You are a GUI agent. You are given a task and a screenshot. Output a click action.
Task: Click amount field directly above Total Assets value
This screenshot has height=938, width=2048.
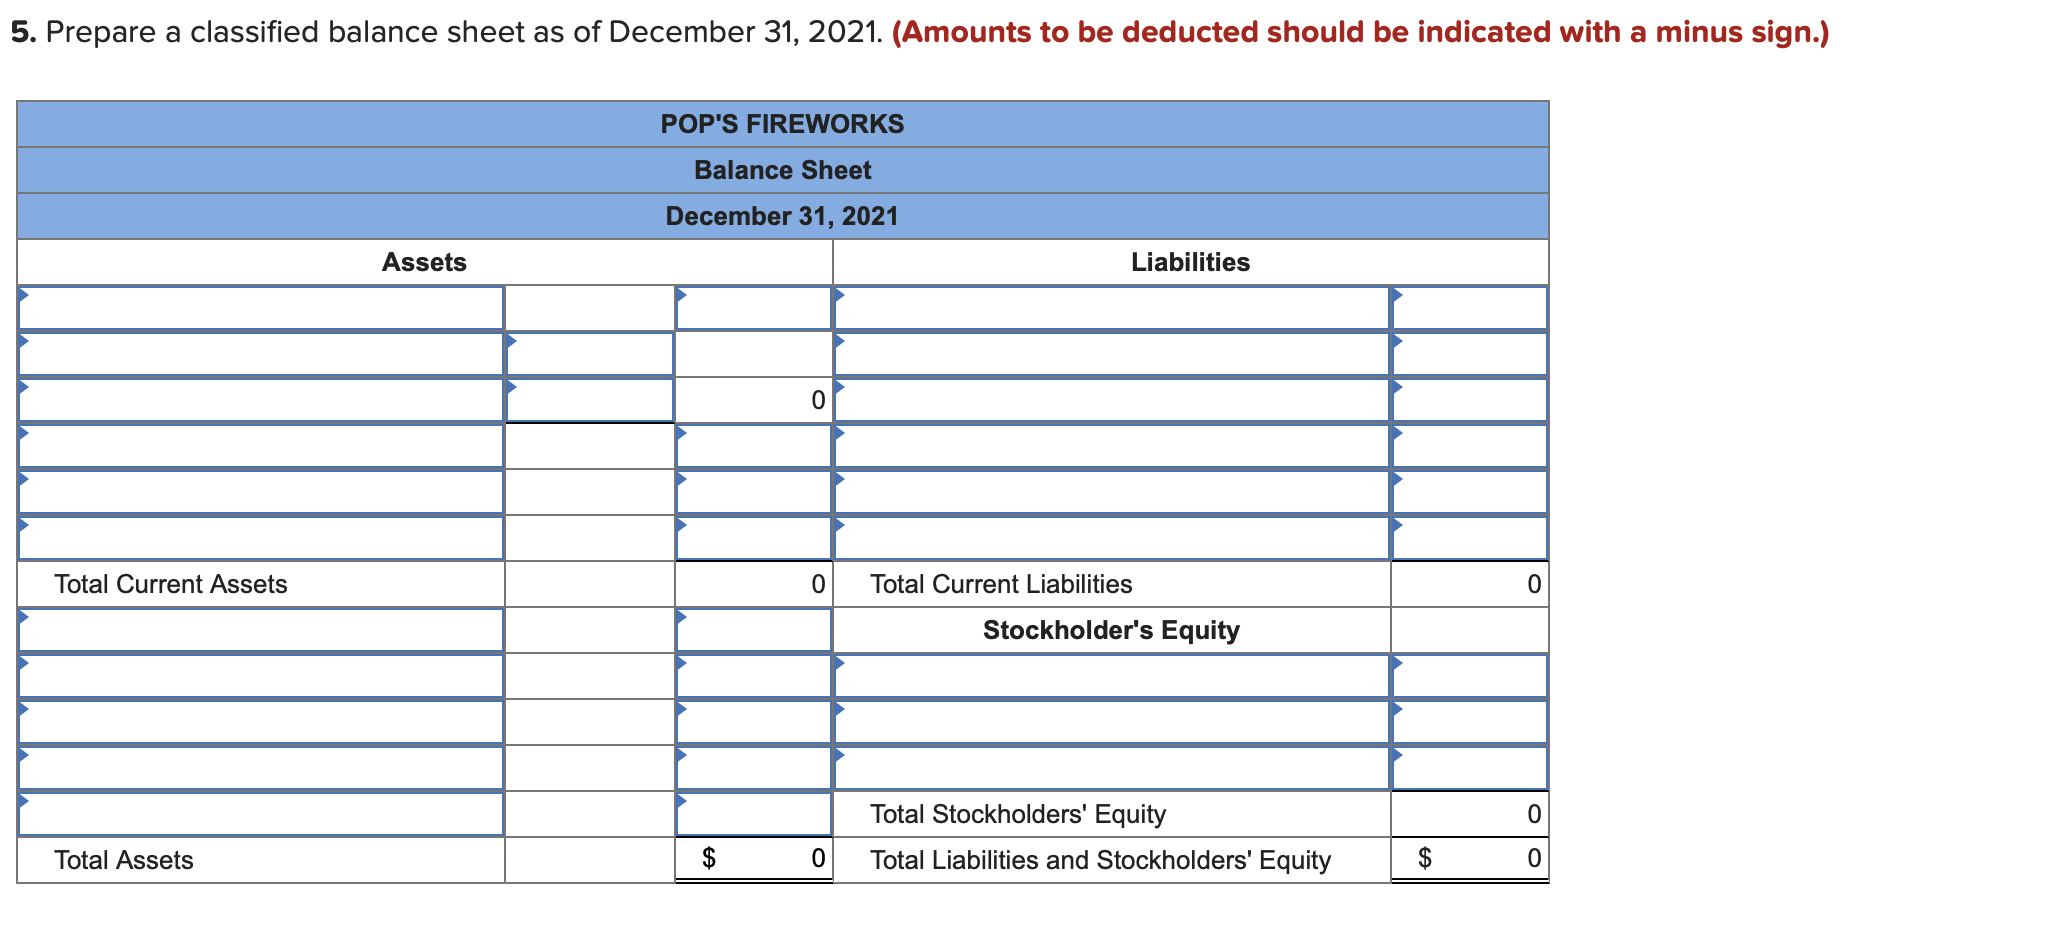click(754, 814)
